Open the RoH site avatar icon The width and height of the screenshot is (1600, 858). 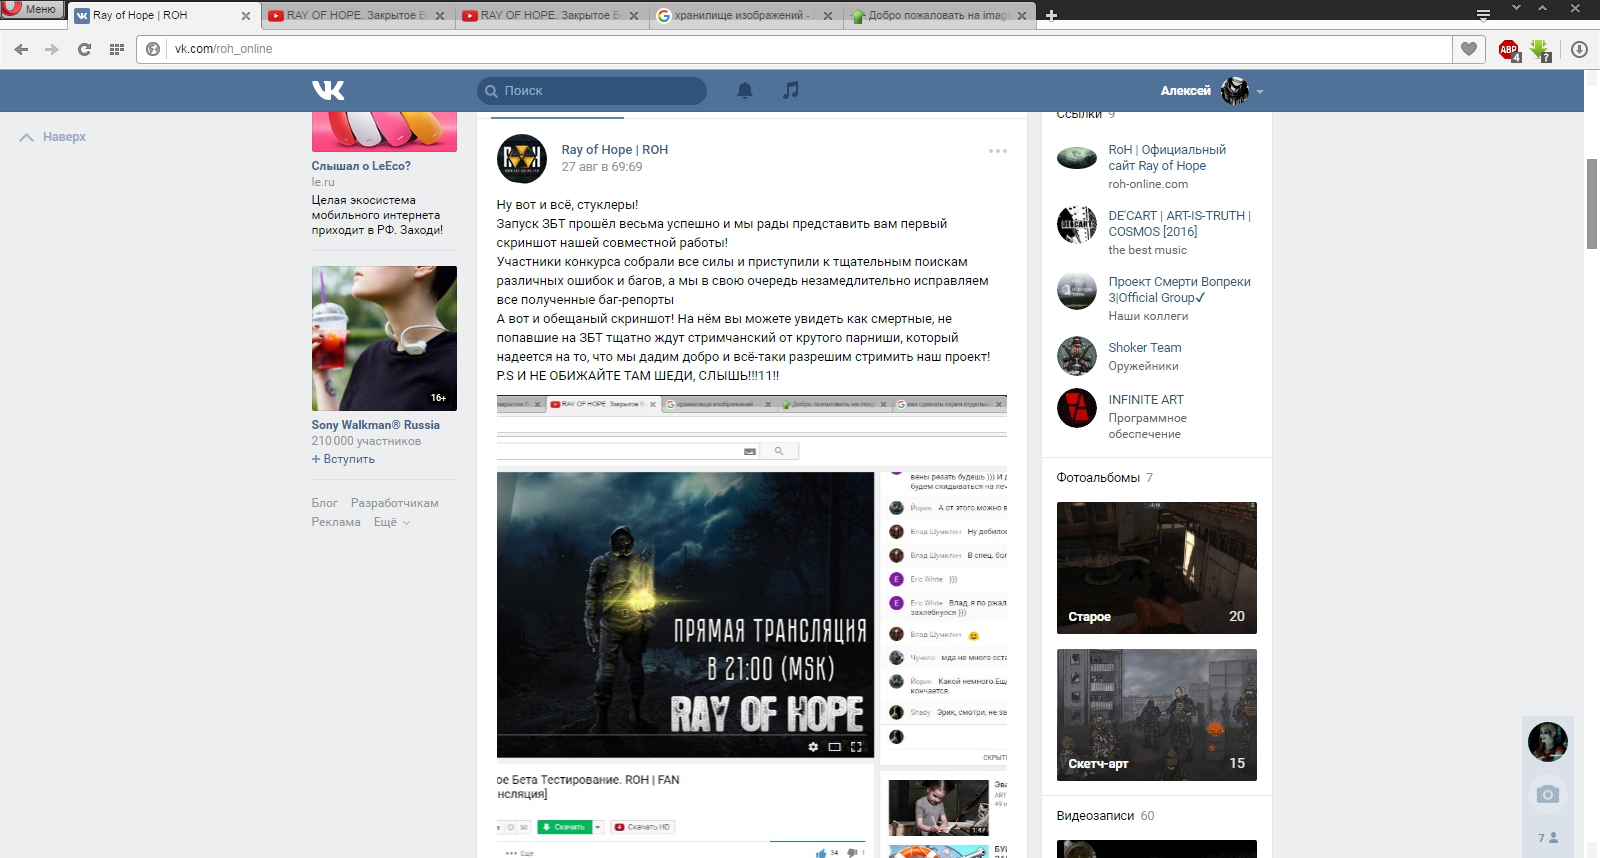[x=1077, y=158]
